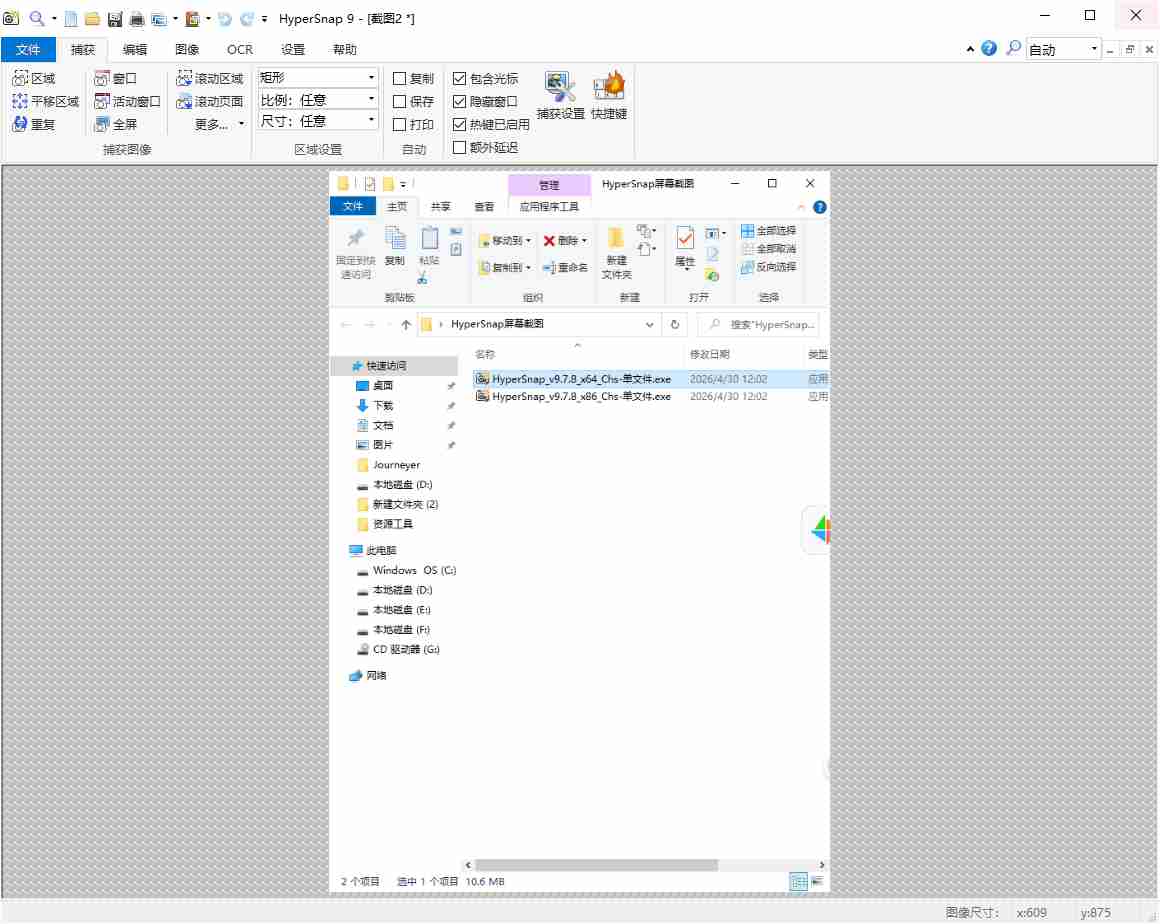The height and width of the screenshot is (924, 1160).
Task: Start a 平移区域 pan region capture
Action: point(46,101)
